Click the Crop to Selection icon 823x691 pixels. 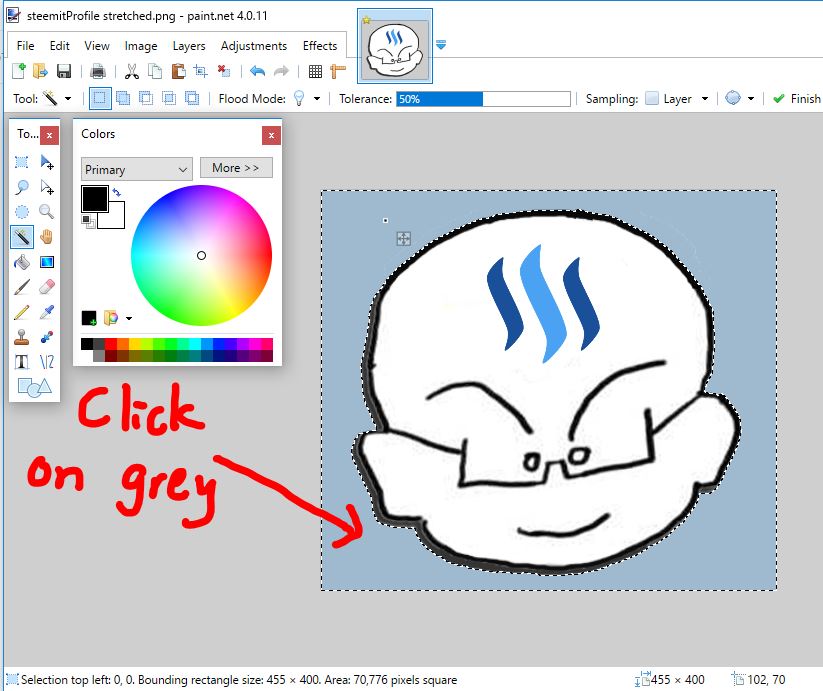click(201, 71)
